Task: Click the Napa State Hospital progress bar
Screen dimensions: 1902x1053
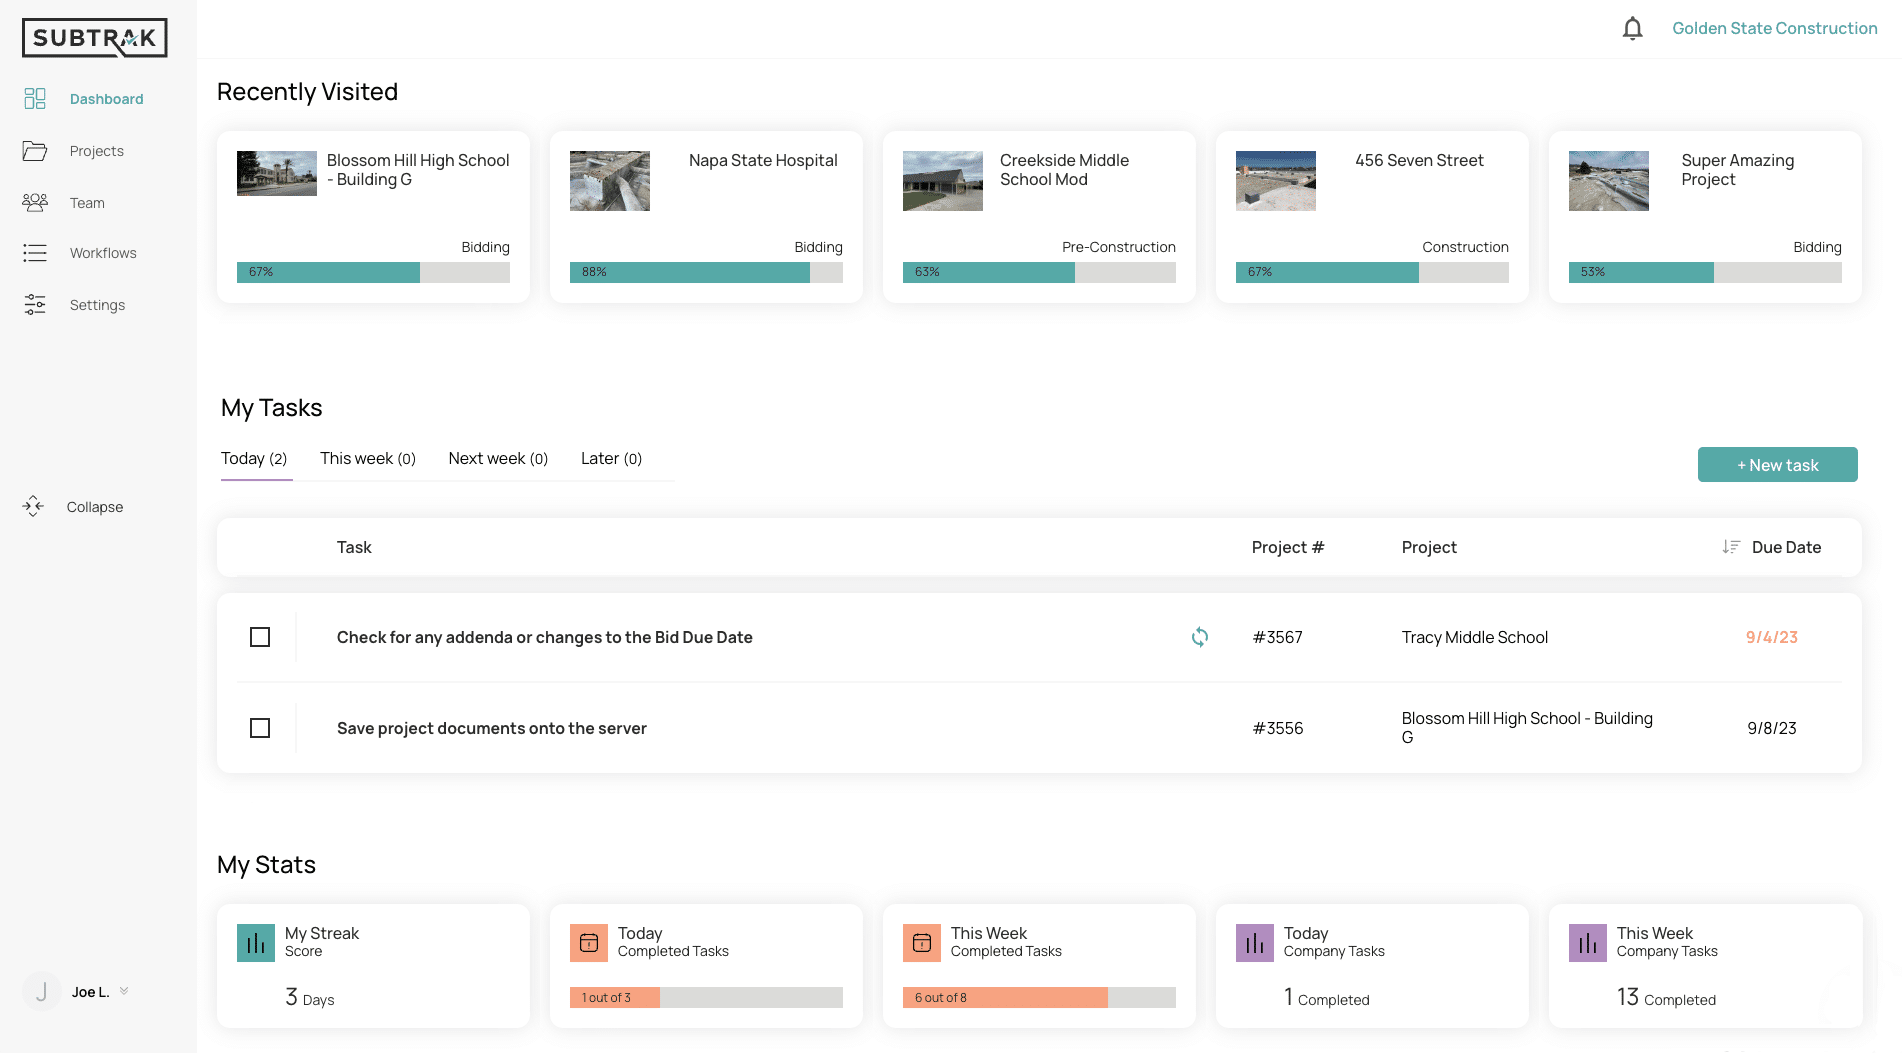Action: point(707,271)
